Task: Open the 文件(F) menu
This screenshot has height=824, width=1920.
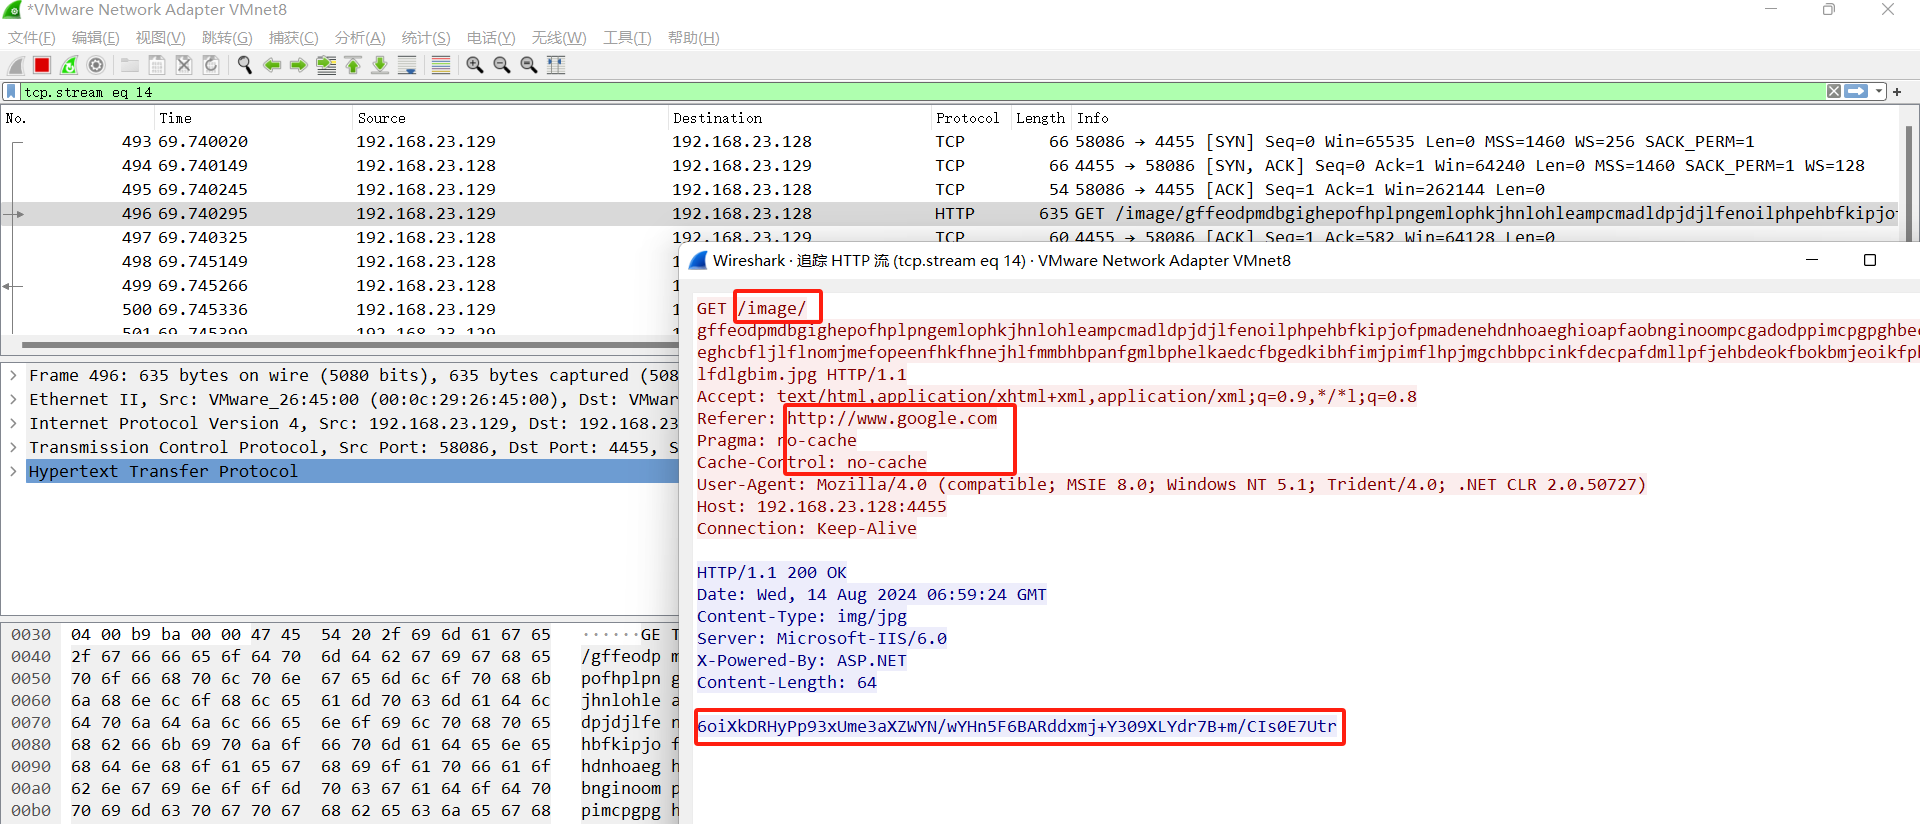Action: point(32,38)
